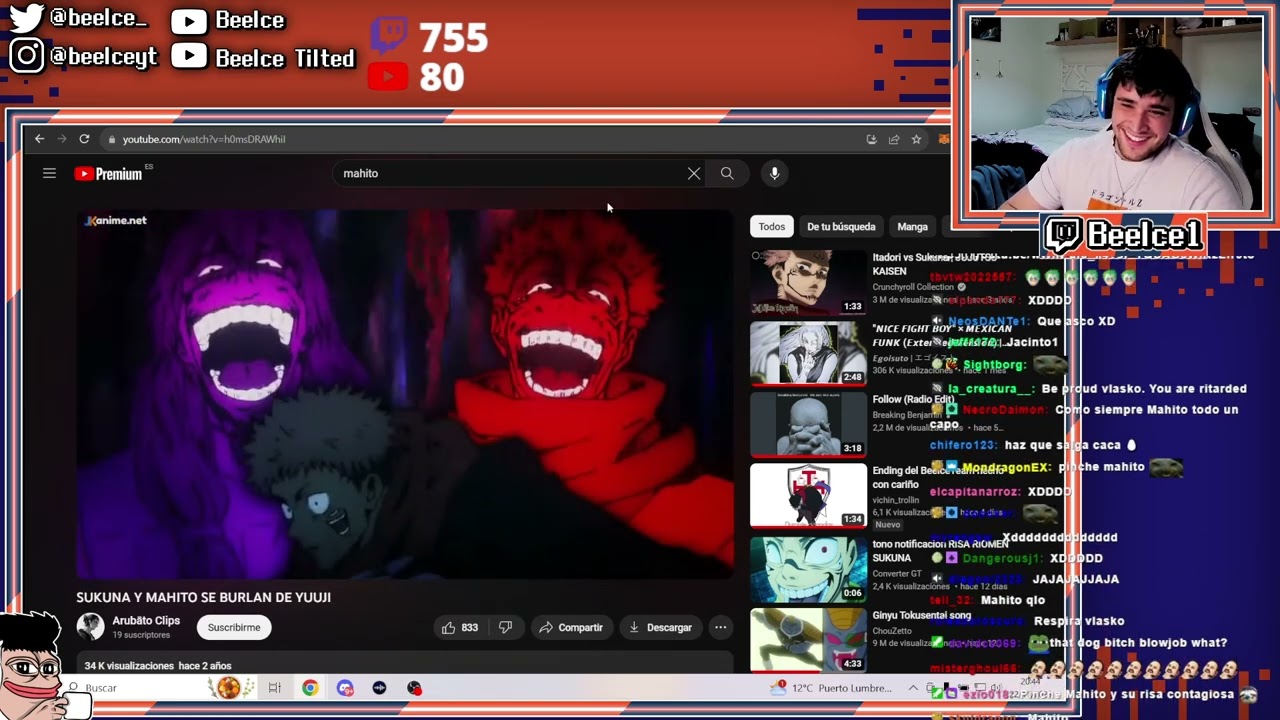Image resolution: width=1280 pixels, height=720 pixels.
Task: Select the 'De tu búsqueda' chip
Action: click(x=841, y=227)
